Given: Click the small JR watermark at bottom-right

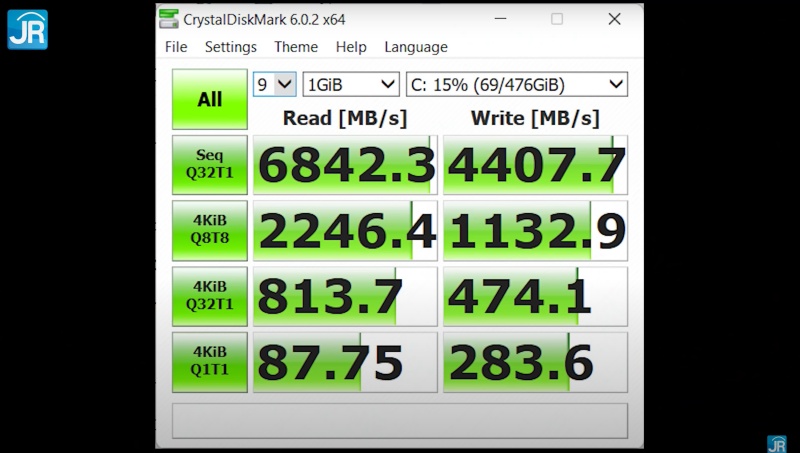Looking at the screenshot, I should click(776, 443).
